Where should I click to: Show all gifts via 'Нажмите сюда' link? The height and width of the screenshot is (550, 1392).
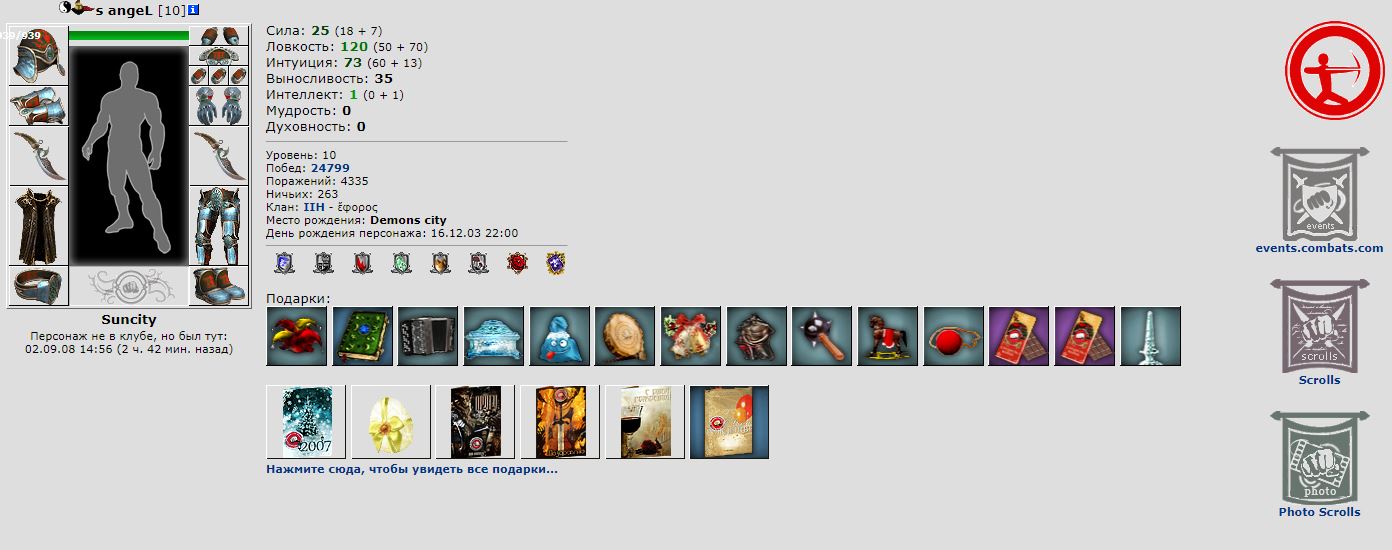[x=412, y=469]
